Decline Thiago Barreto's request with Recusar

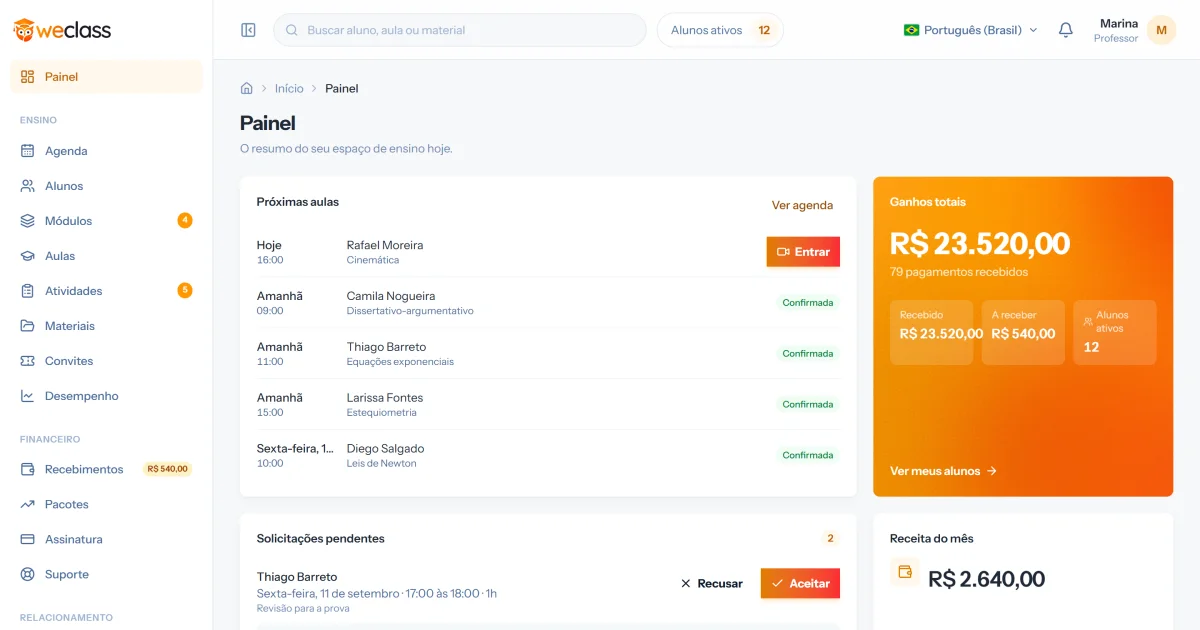pos(711,583)
